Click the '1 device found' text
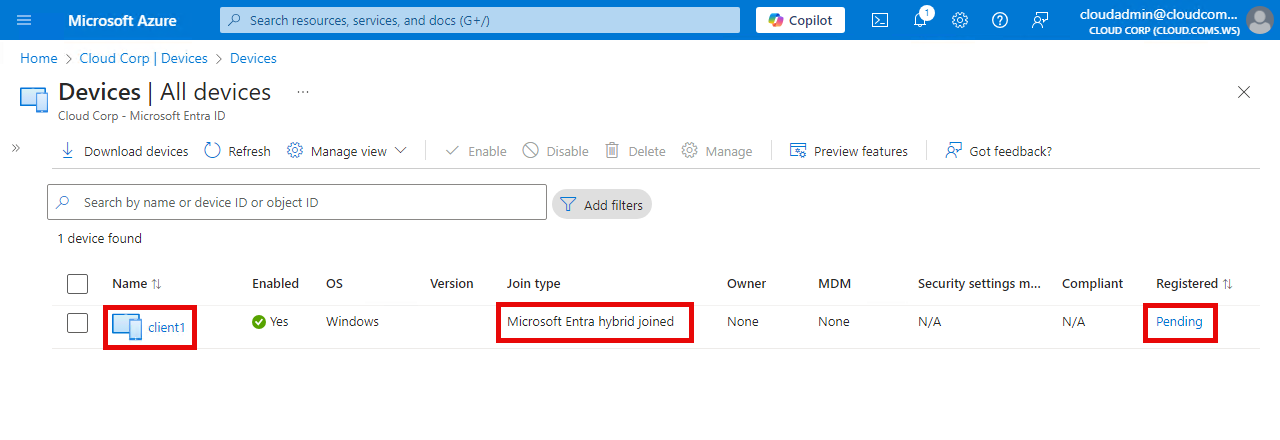Viewport: 1280px width, 440px height. pos(100,239)
